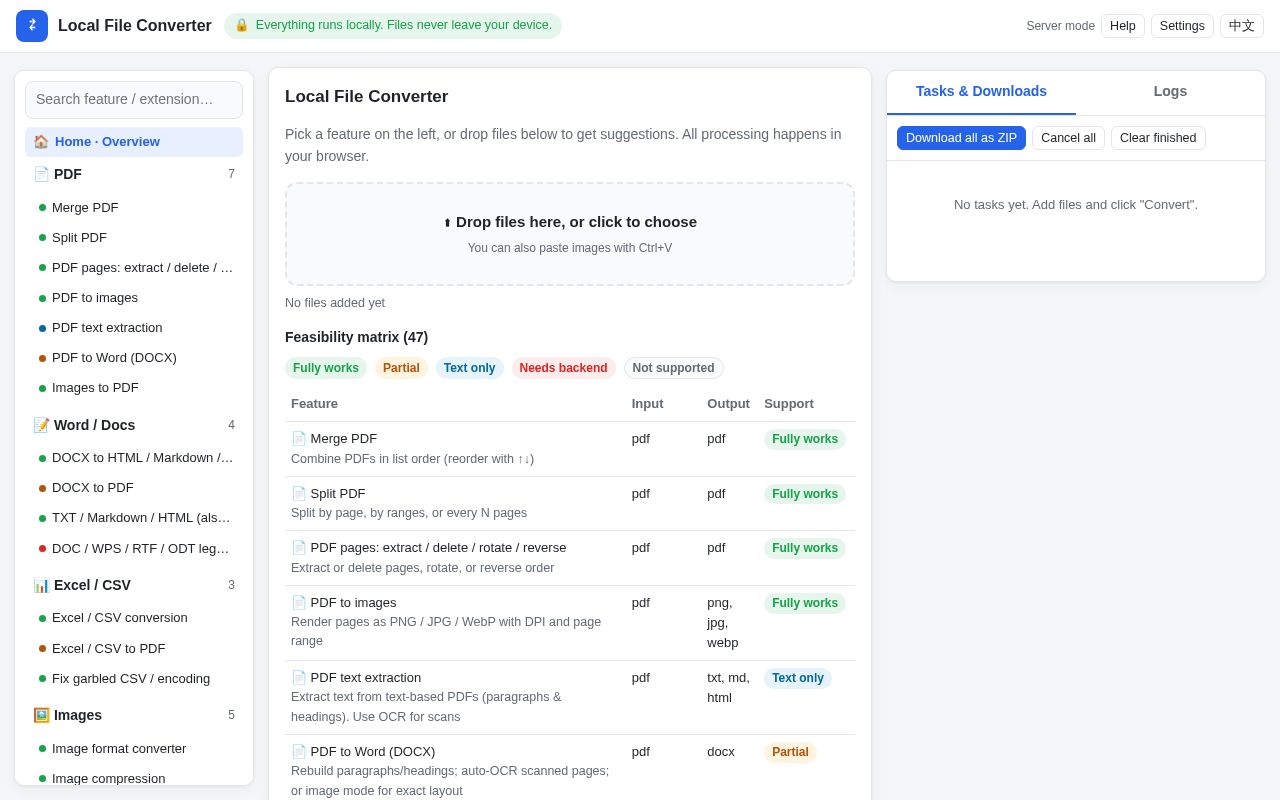Click the house icon beside Home · Overview
This screenshot has height=800, width=1280.
pos(41,142)
